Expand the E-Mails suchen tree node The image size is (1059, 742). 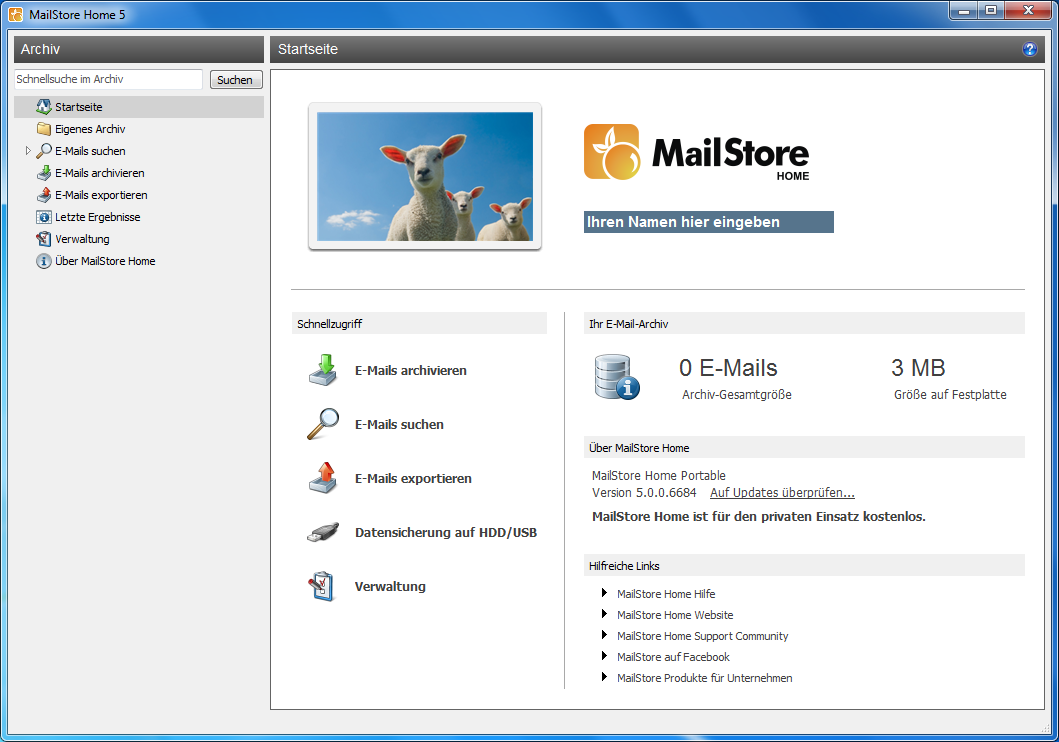(28, 151)
